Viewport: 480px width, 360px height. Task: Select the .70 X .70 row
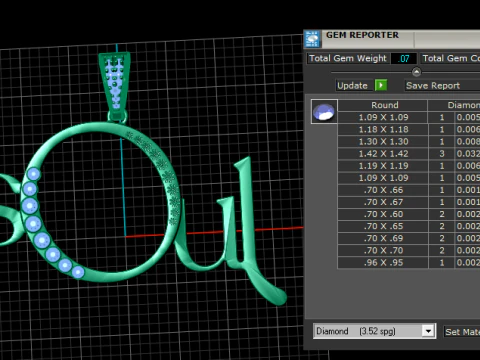[x=409, y=250]
